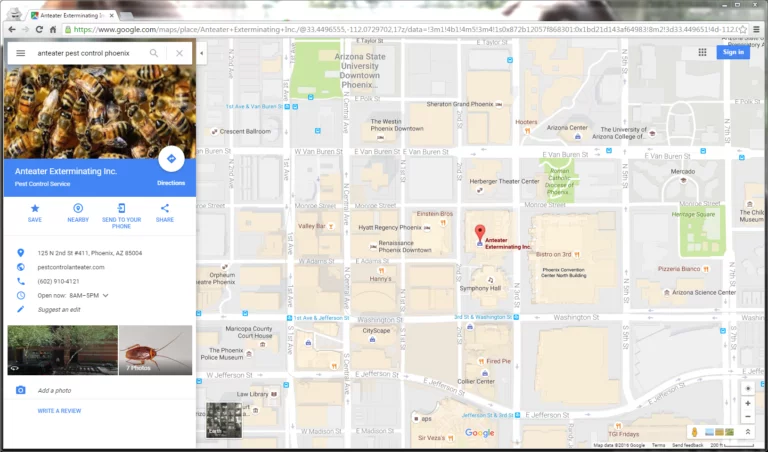Click the TGI Fridays restaurant marker
Screen dimensions: 768x452
point(618,426)
